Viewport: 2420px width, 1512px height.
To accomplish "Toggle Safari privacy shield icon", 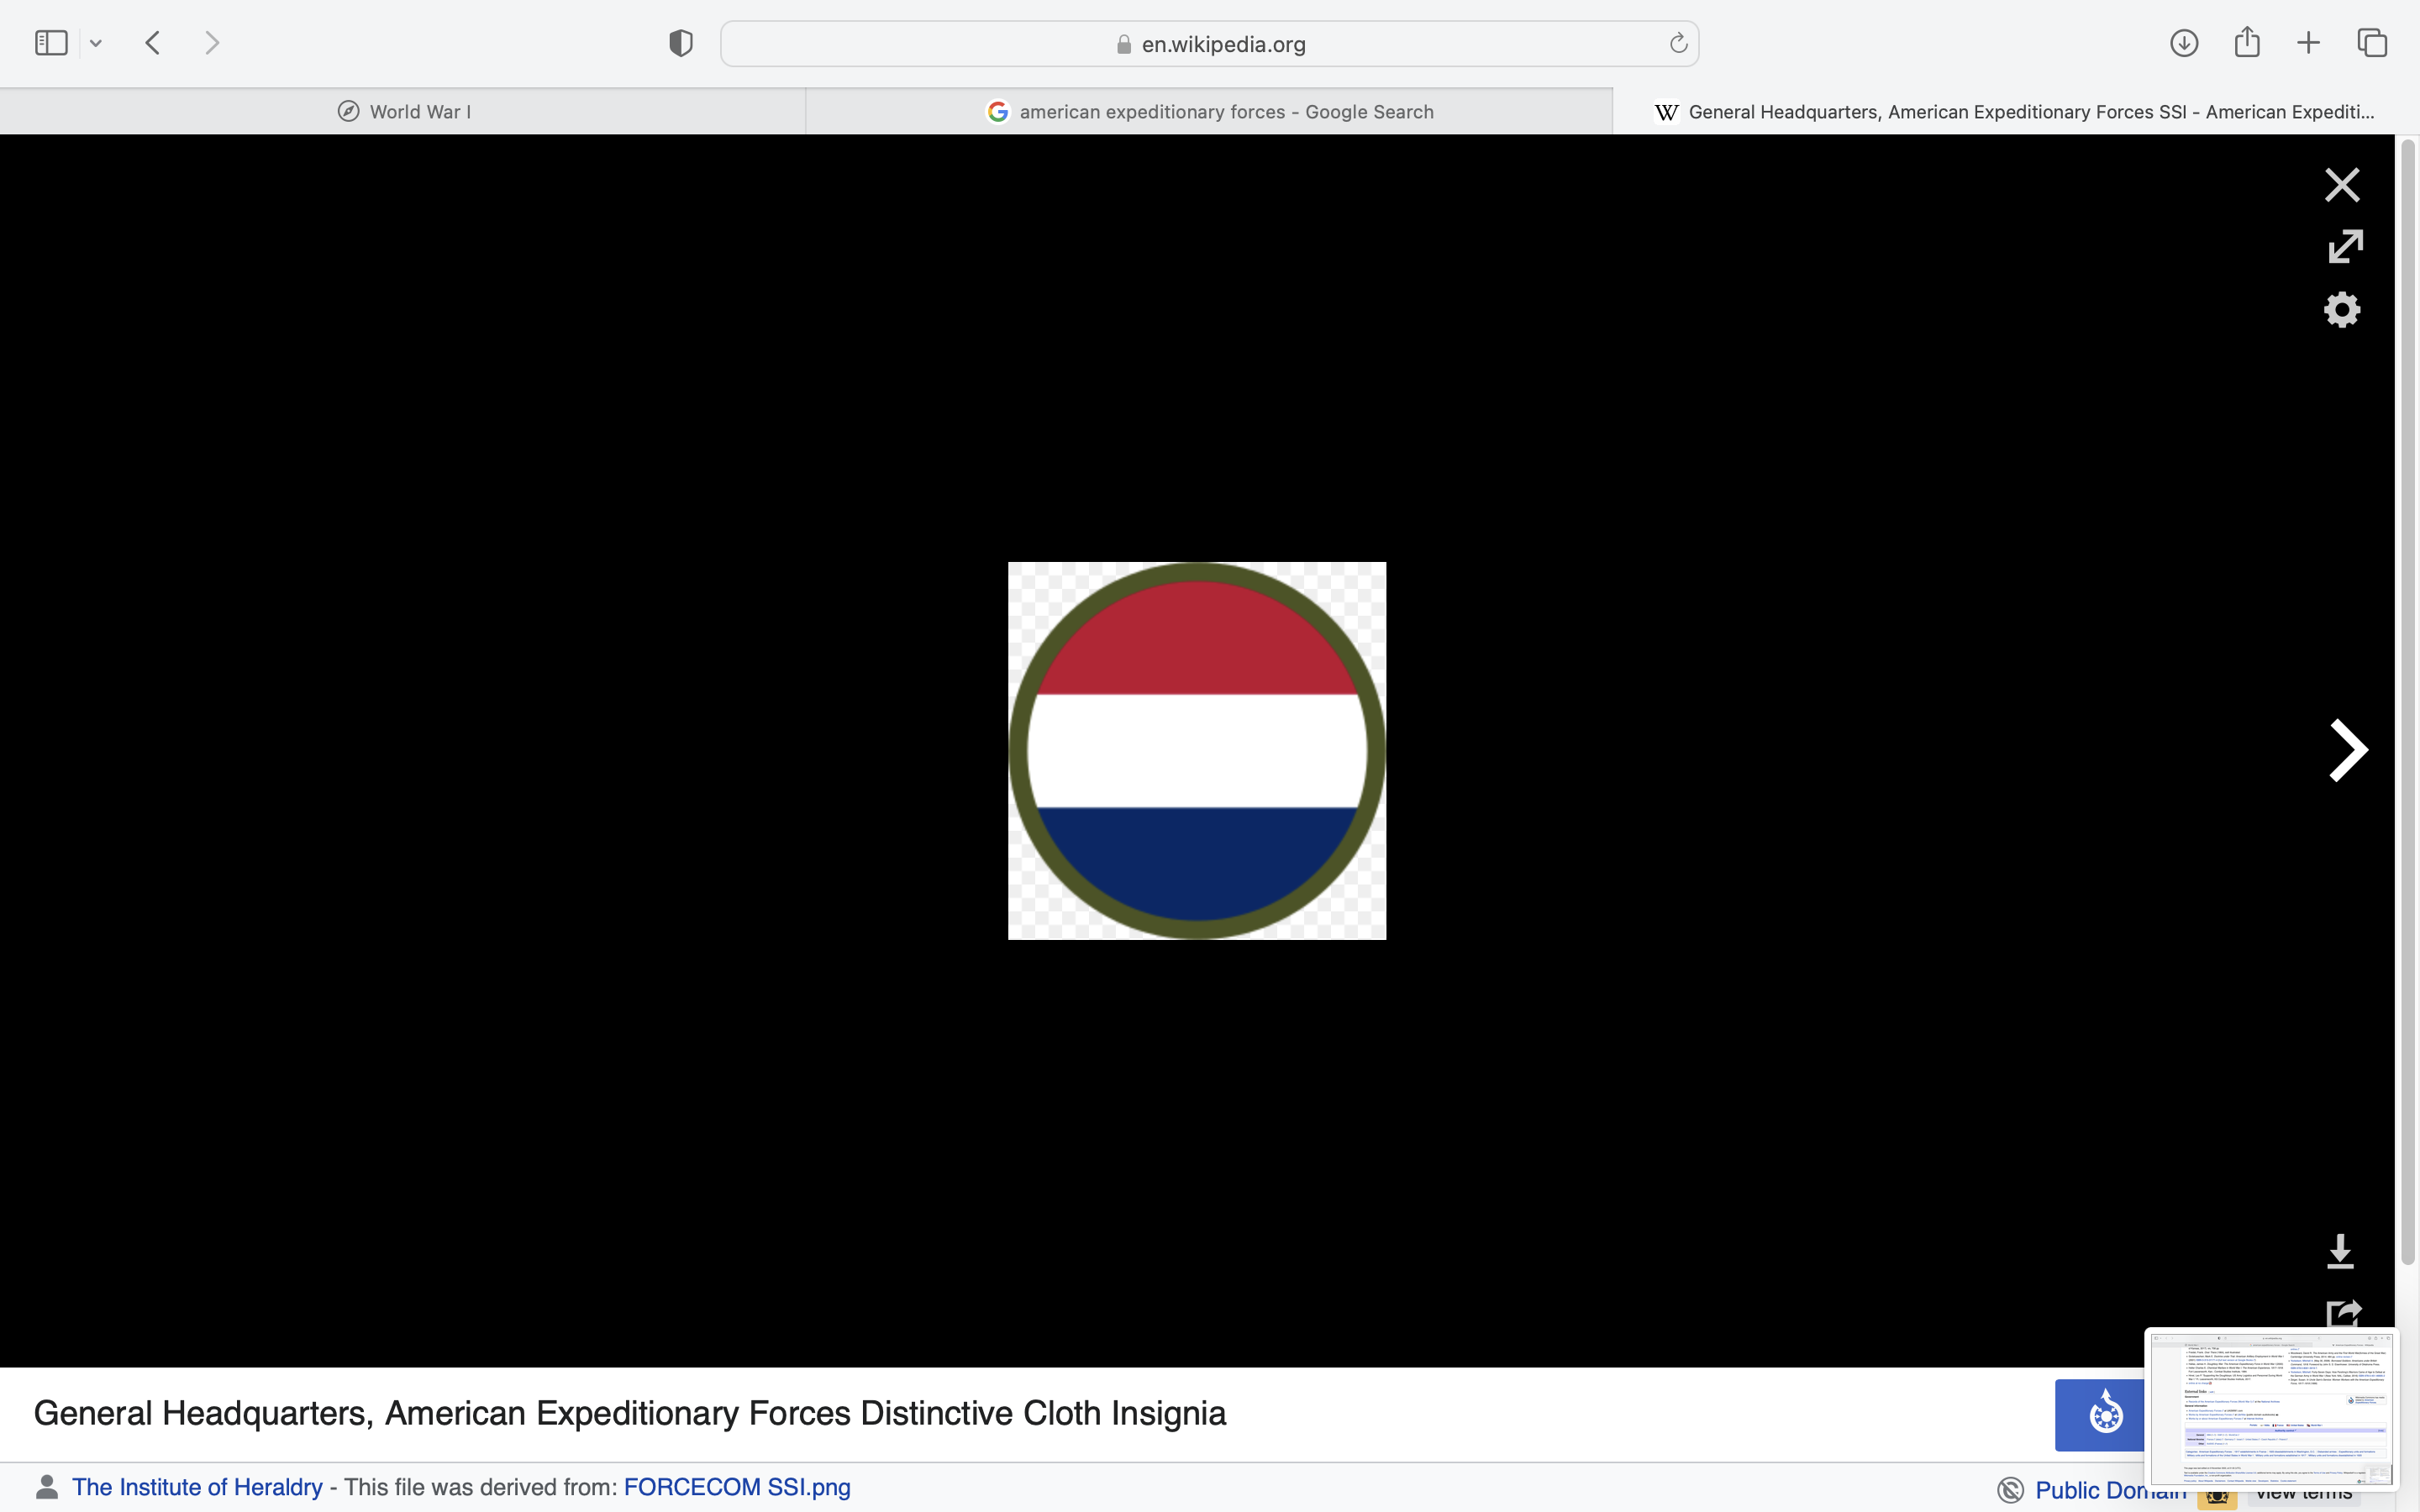I will [681, 43].
